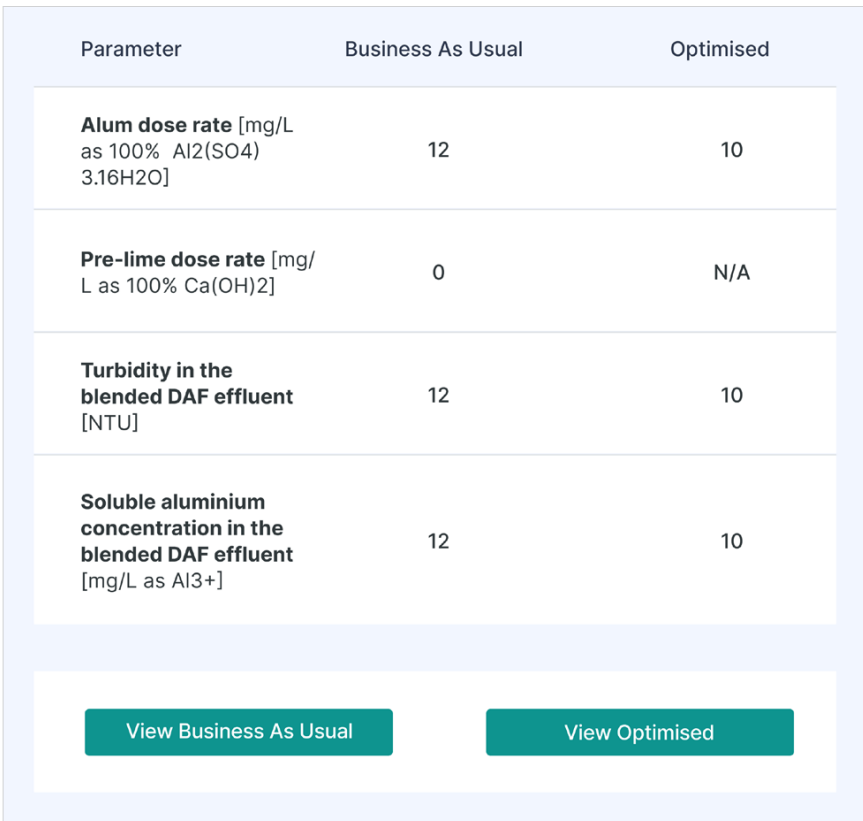The image size is (863, 821).
Task: Click the Turbidity in the blended DAF effluent label
Action: (186, 384)
